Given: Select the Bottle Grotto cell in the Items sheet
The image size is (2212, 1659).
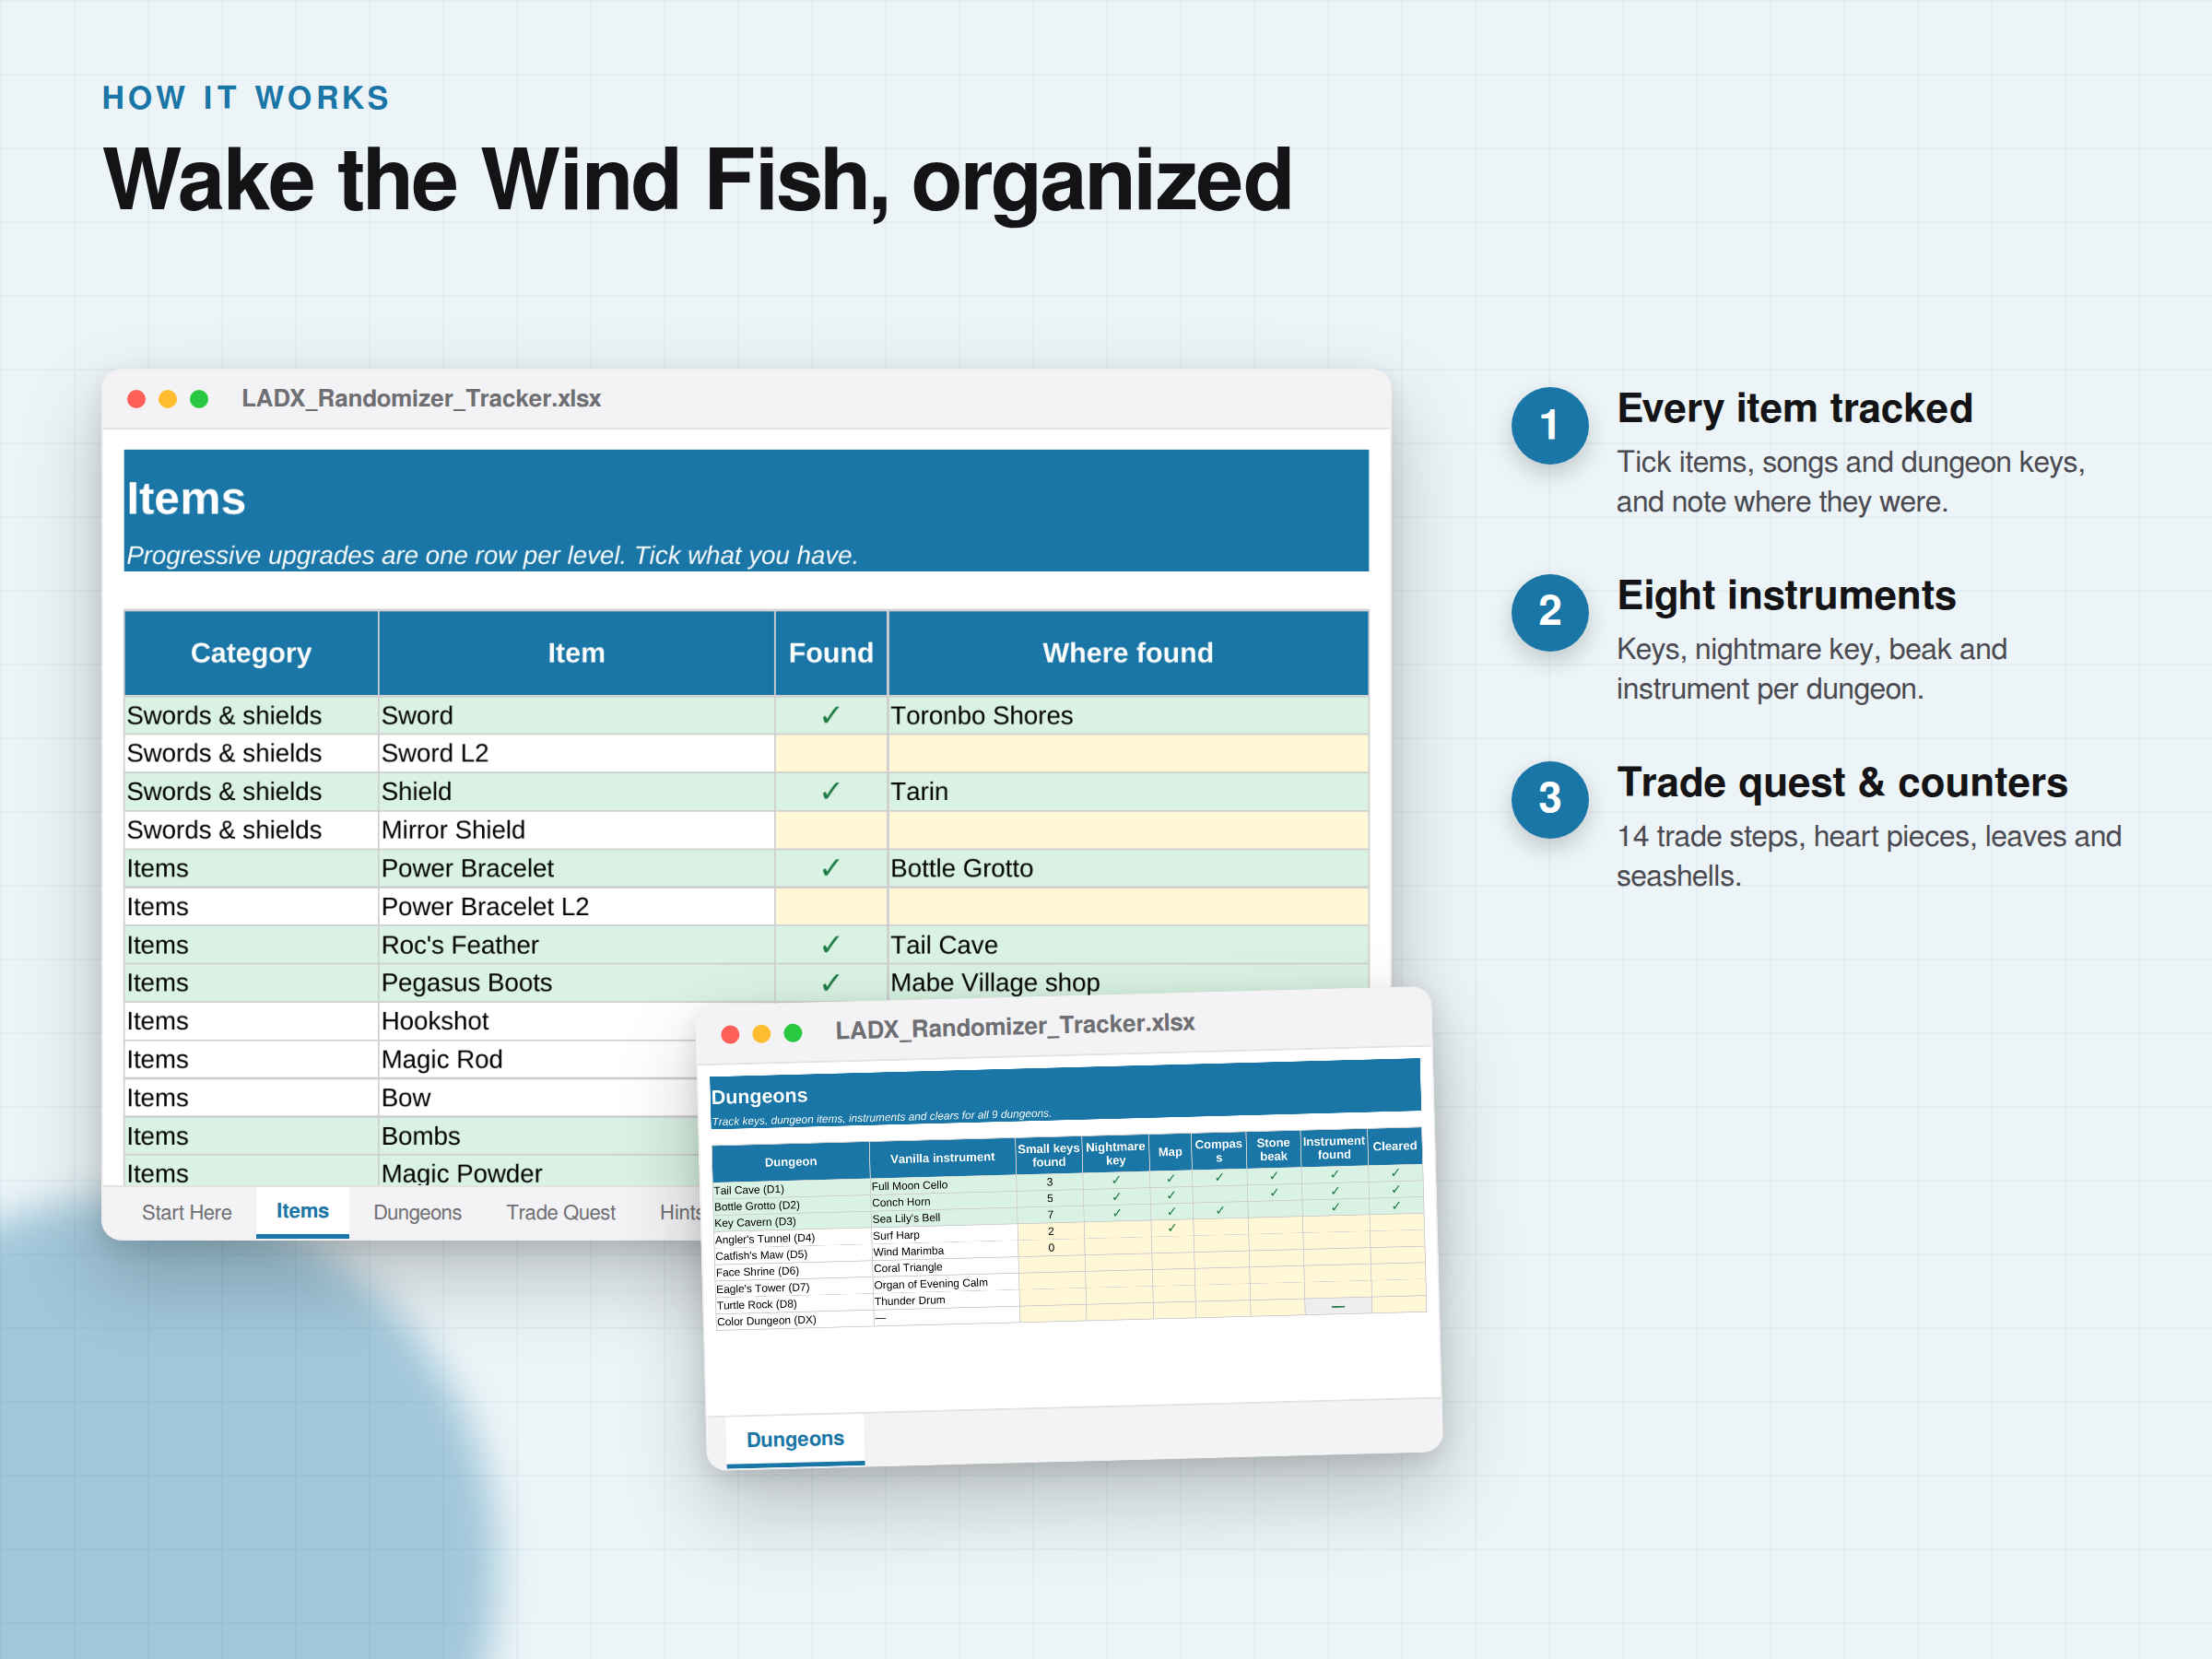Looking at the screenshot, I should (x=1127, y=869).
